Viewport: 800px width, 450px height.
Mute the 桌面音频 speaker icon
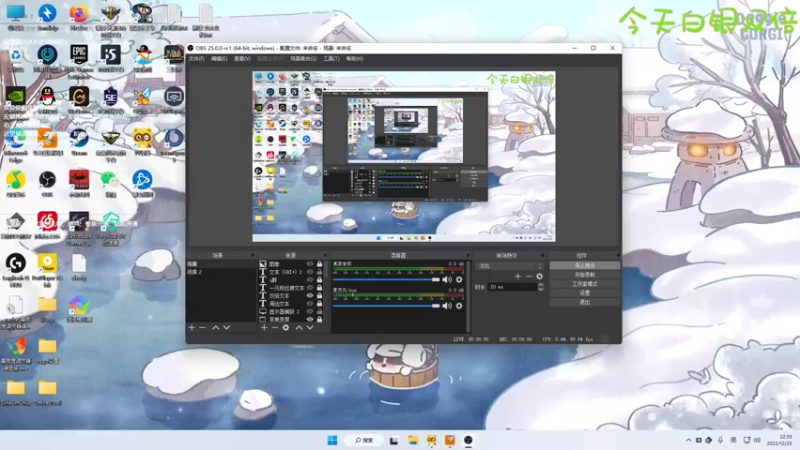pyautogui.click(x=447, y=280)
